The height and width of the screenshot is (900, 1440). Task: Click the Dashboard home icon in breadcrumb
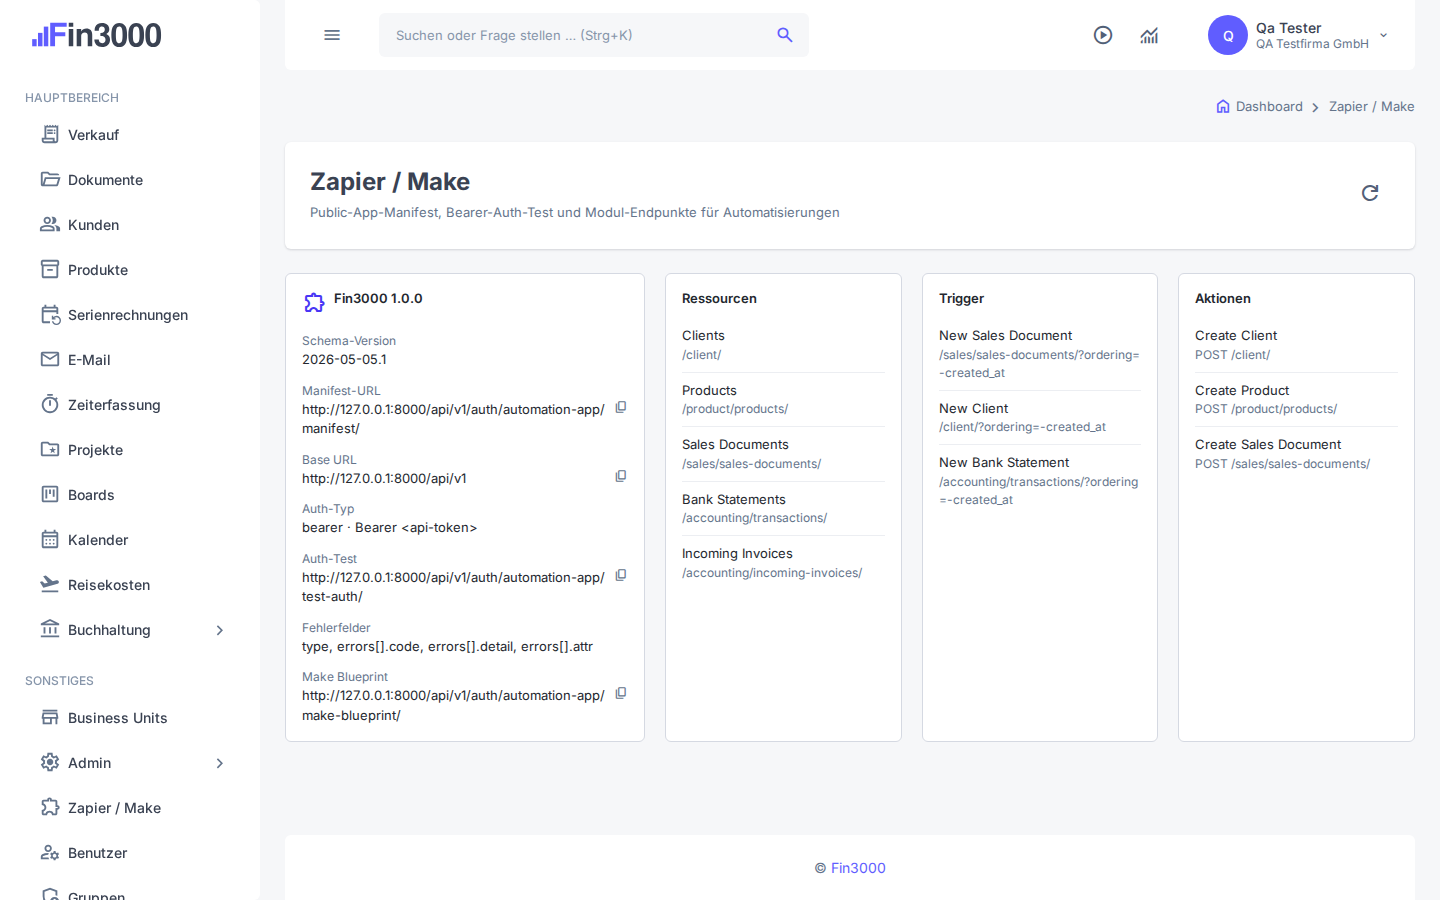click(1223, 106)
